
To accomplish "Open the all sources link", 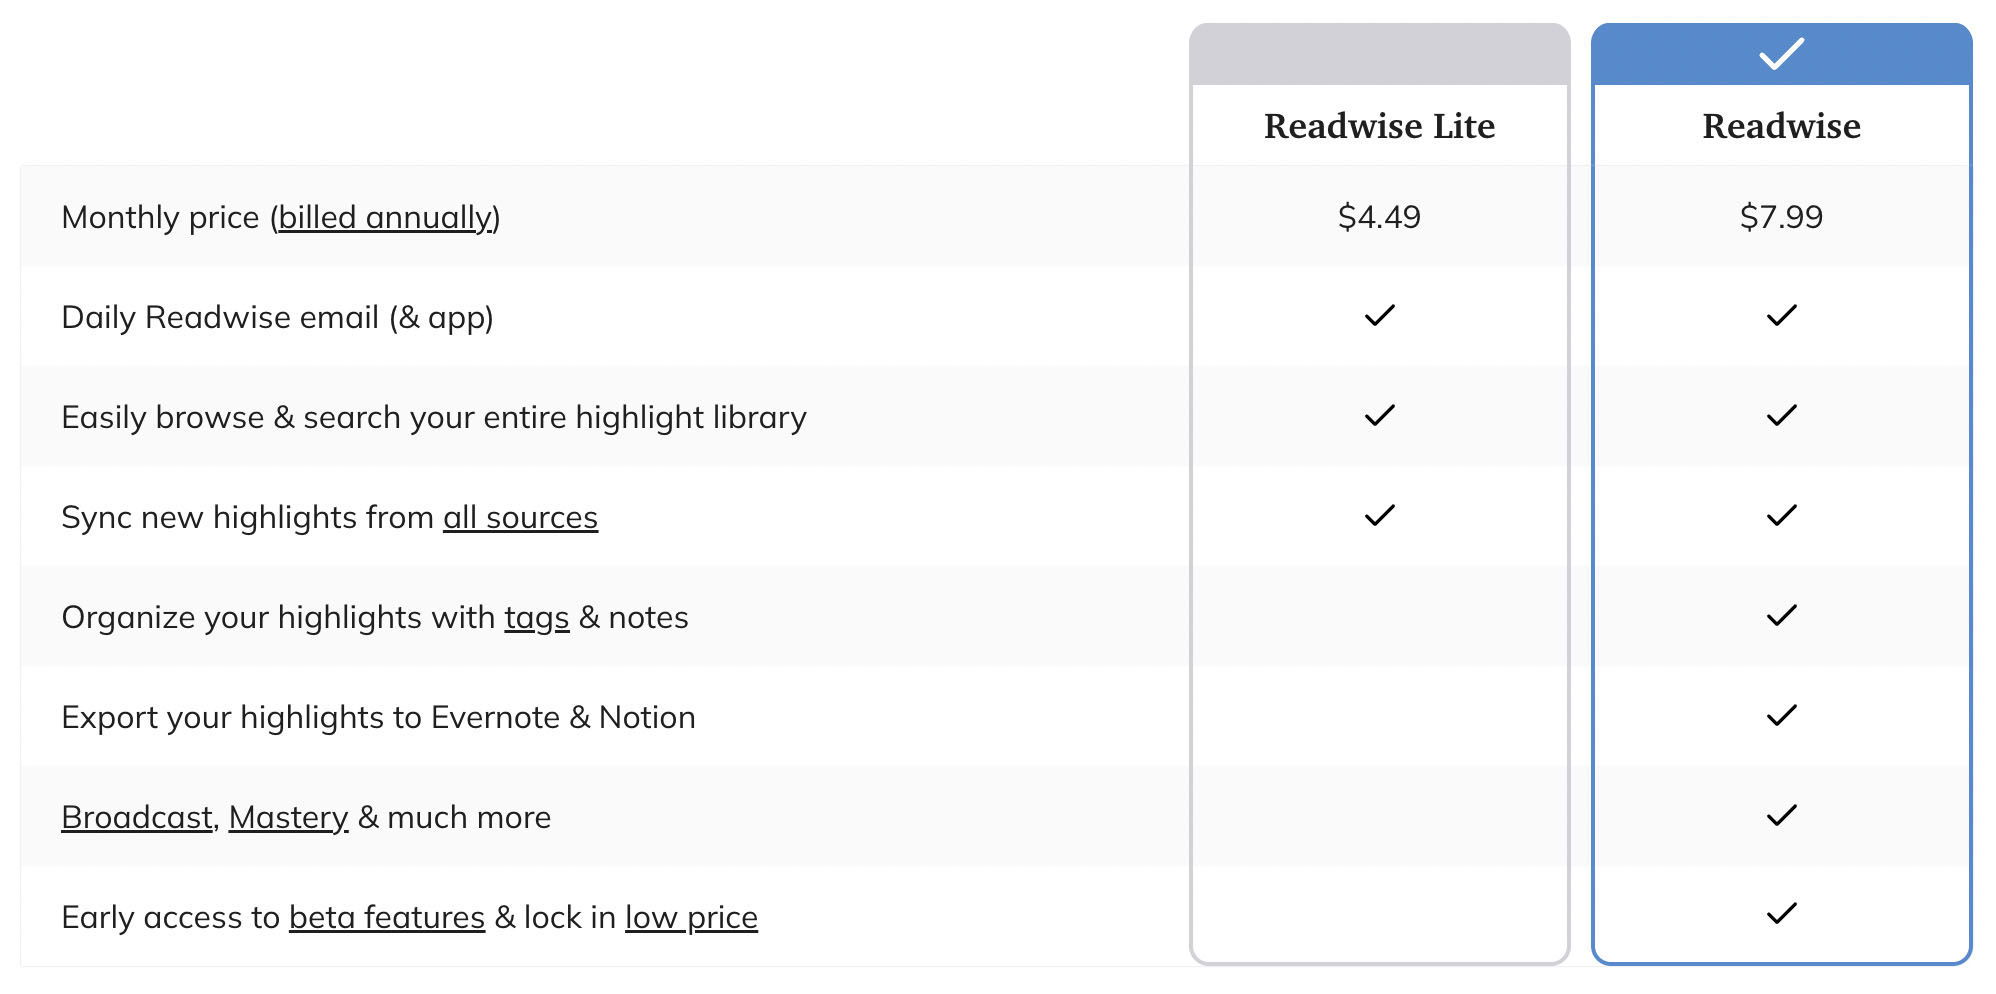I will pos(520,518).
